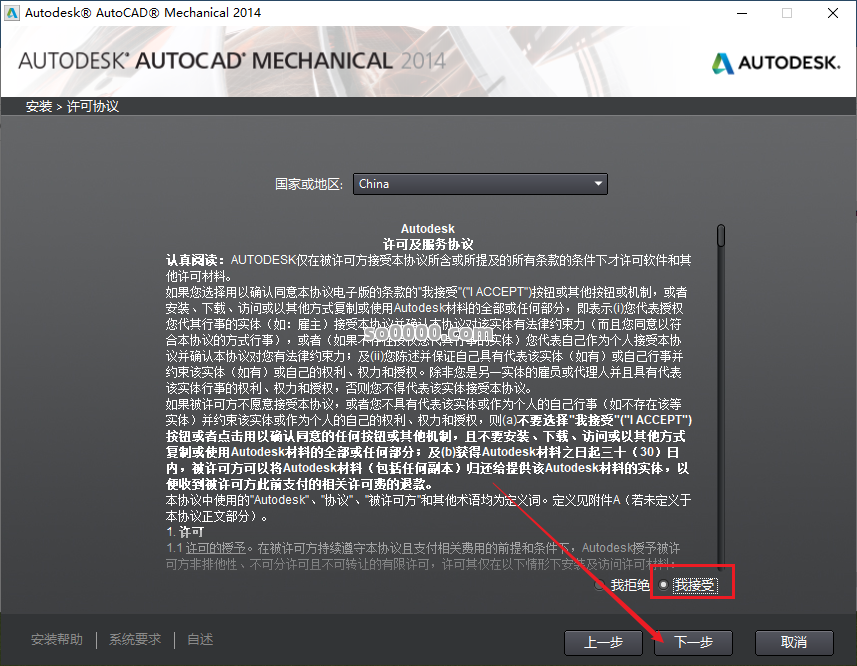Maximize the installer window
This screenshot has height=666, width=857.
coord(786,12)
